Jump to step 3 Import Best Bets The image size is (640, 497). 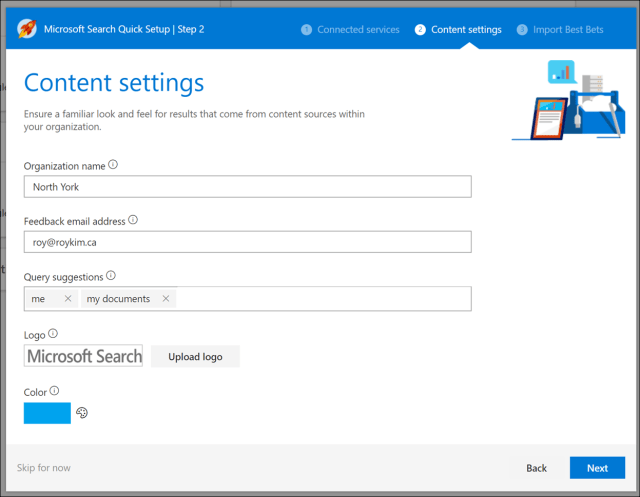[x=560, y=30]
